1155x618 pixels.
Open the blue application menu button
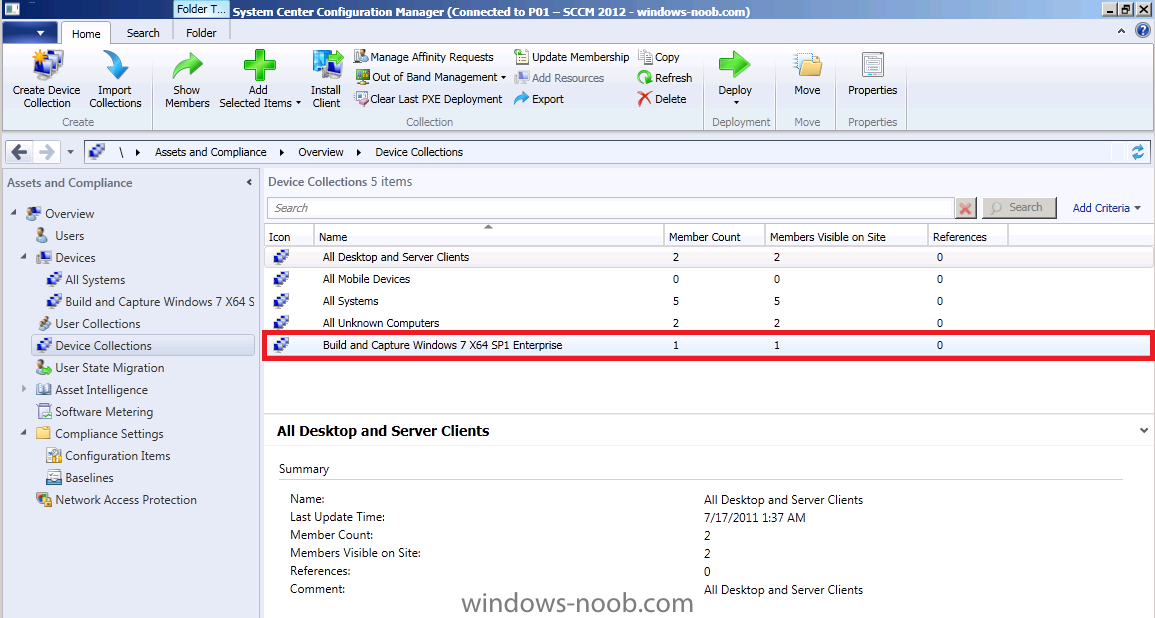[29, 33]
